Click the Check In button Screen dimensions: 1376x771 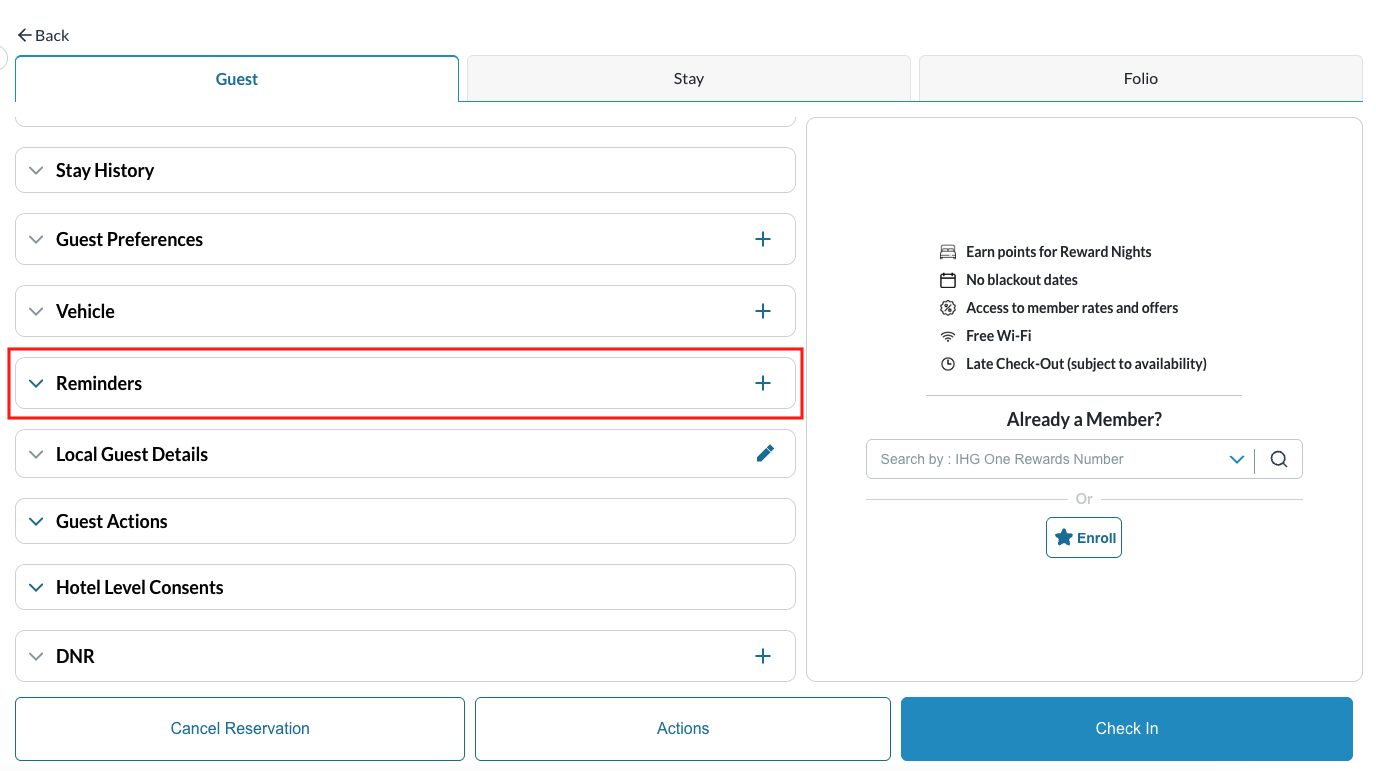click(1126, 728)
